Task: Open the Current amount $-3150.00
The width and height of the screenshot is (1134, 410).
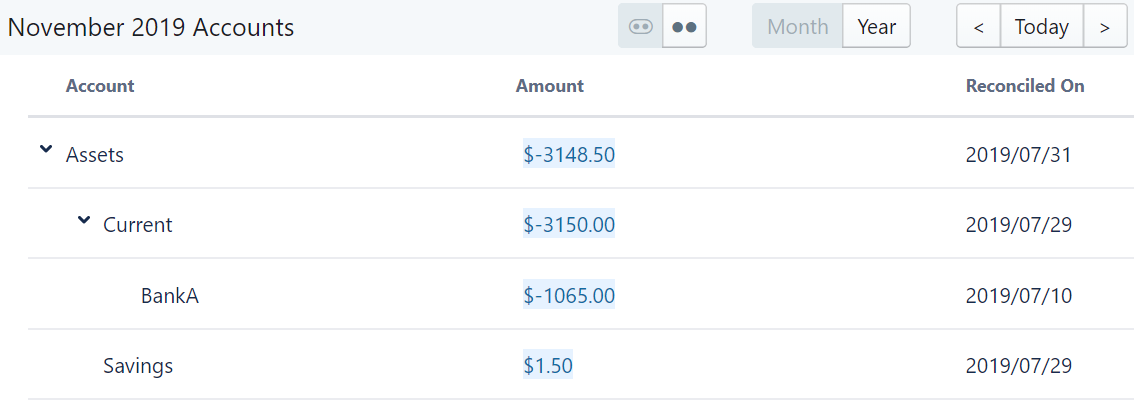Action: [569, 225]
